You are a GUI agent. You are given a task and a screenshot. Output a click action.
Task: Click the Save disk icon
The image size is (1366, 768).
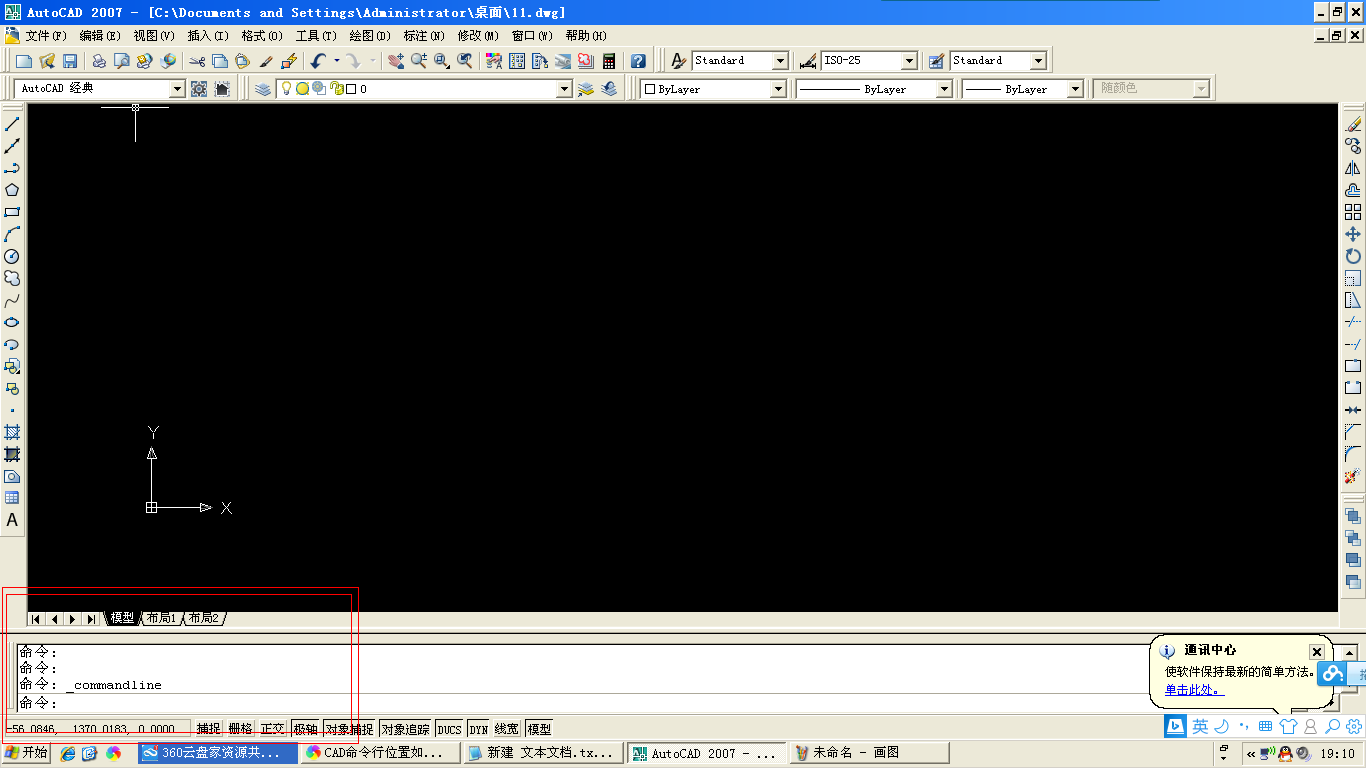70,61
